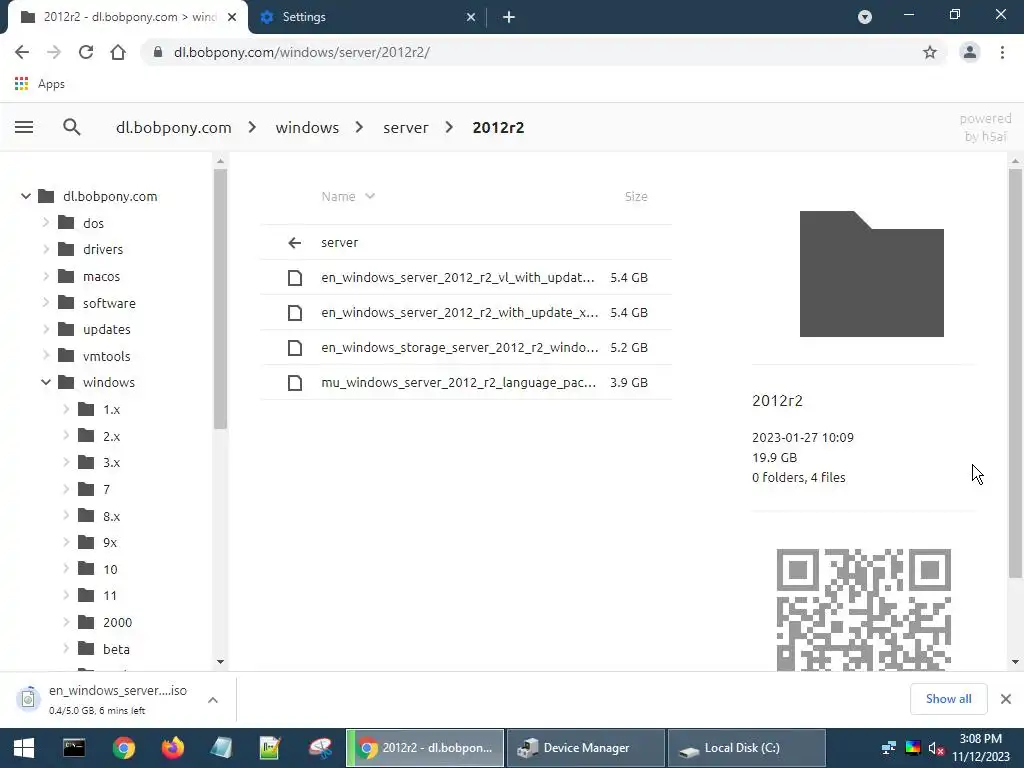Click the file icon for mu_windows_server language pack
This screenshot has height=768, width=1024.
pos(295,383)
